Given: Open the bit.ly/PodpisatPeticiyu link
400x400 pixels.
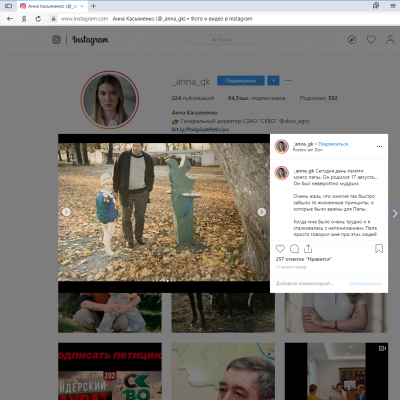Looking at the screenshot, I should (x=200, y=129).
